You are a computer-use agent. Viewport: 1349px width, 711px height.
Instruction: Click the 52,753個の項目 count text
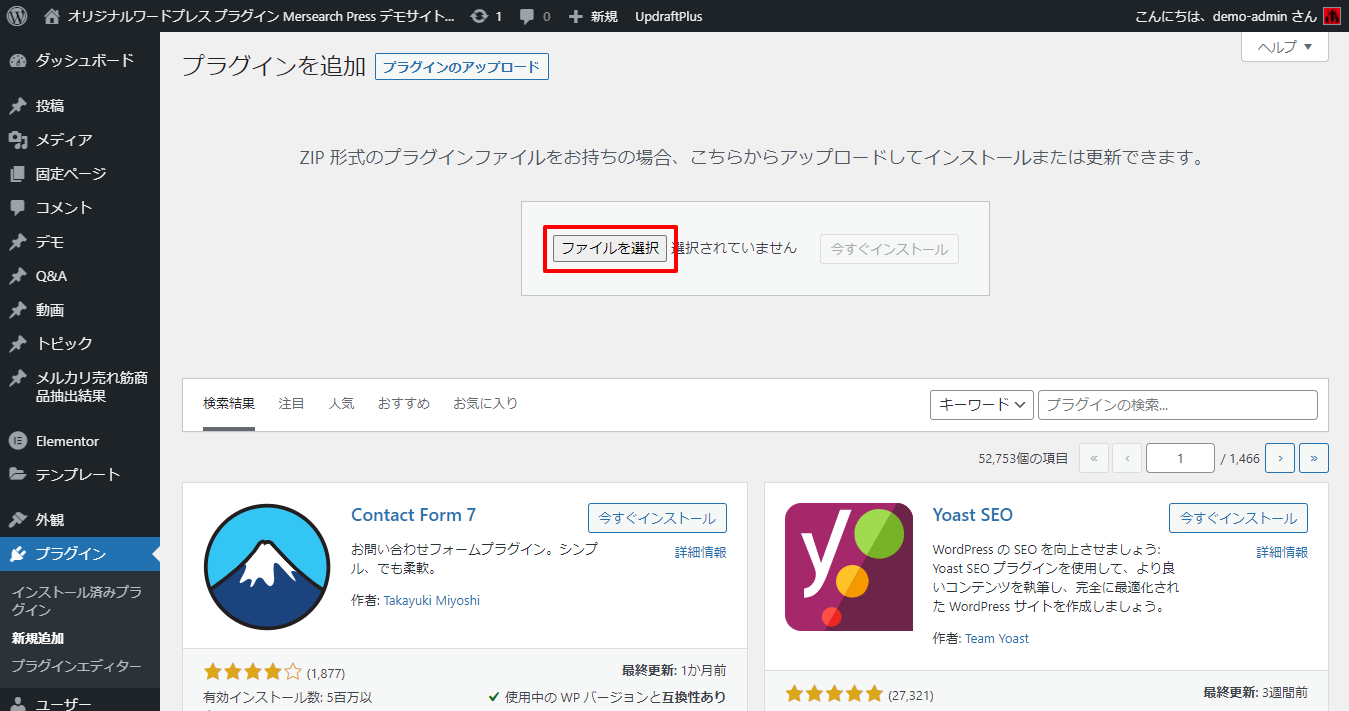point(1023,459)
